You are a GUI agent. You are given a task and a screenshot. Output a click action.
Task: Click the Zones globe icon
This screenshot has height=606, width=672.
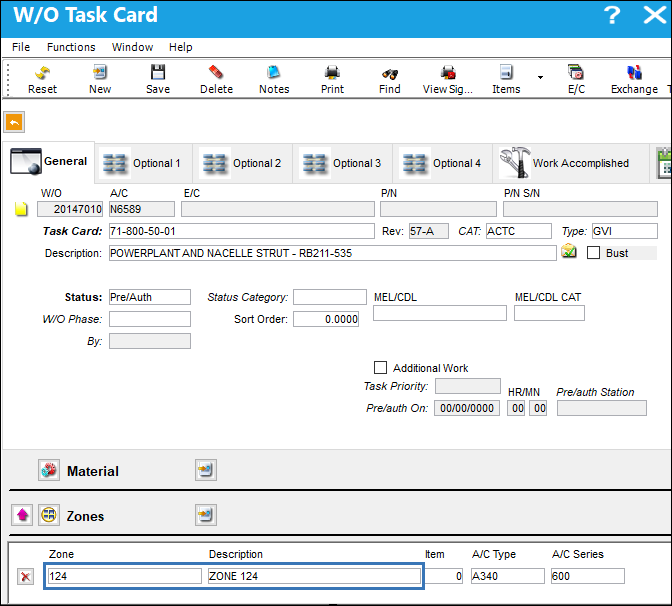pos(49,515)
